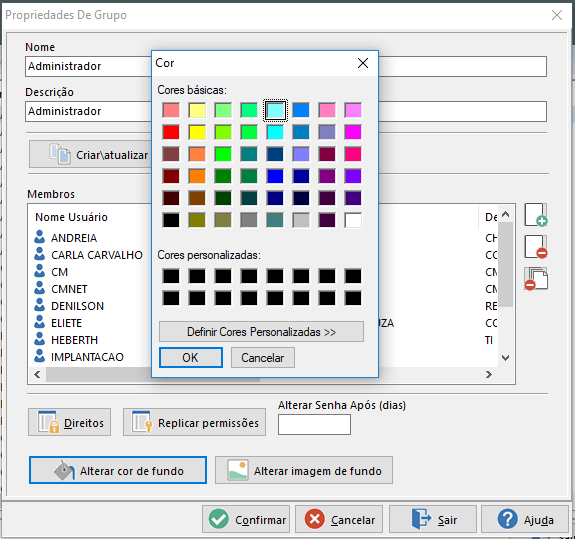Select the magenta swatch in second row
Image resolution: width=575 pixels, height=539 pixels.
353,132
